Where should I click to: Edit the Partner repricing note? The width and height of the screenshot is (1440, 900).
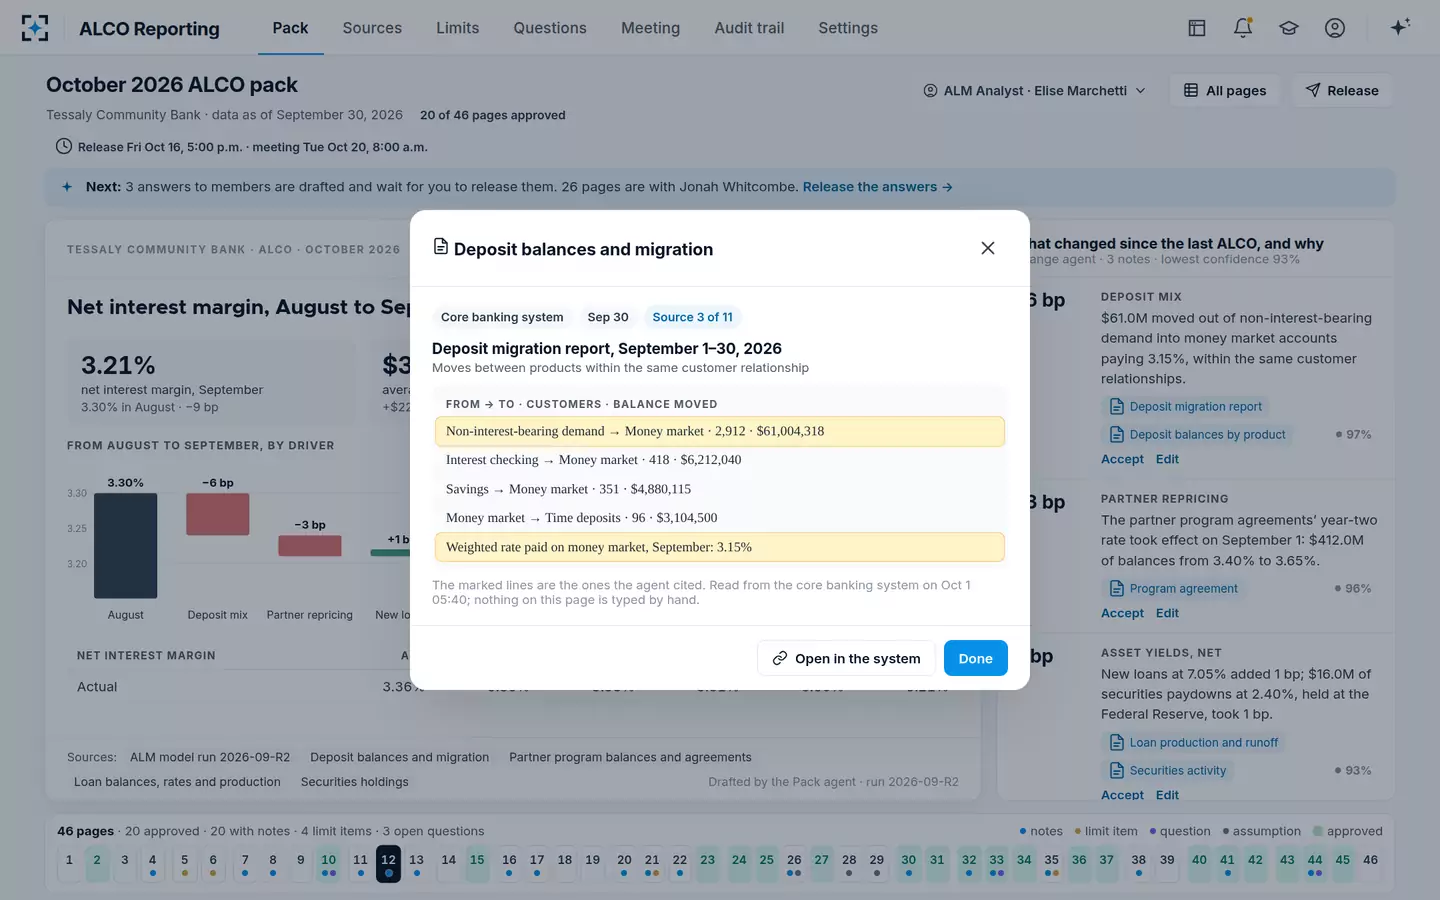[1167, 613]
